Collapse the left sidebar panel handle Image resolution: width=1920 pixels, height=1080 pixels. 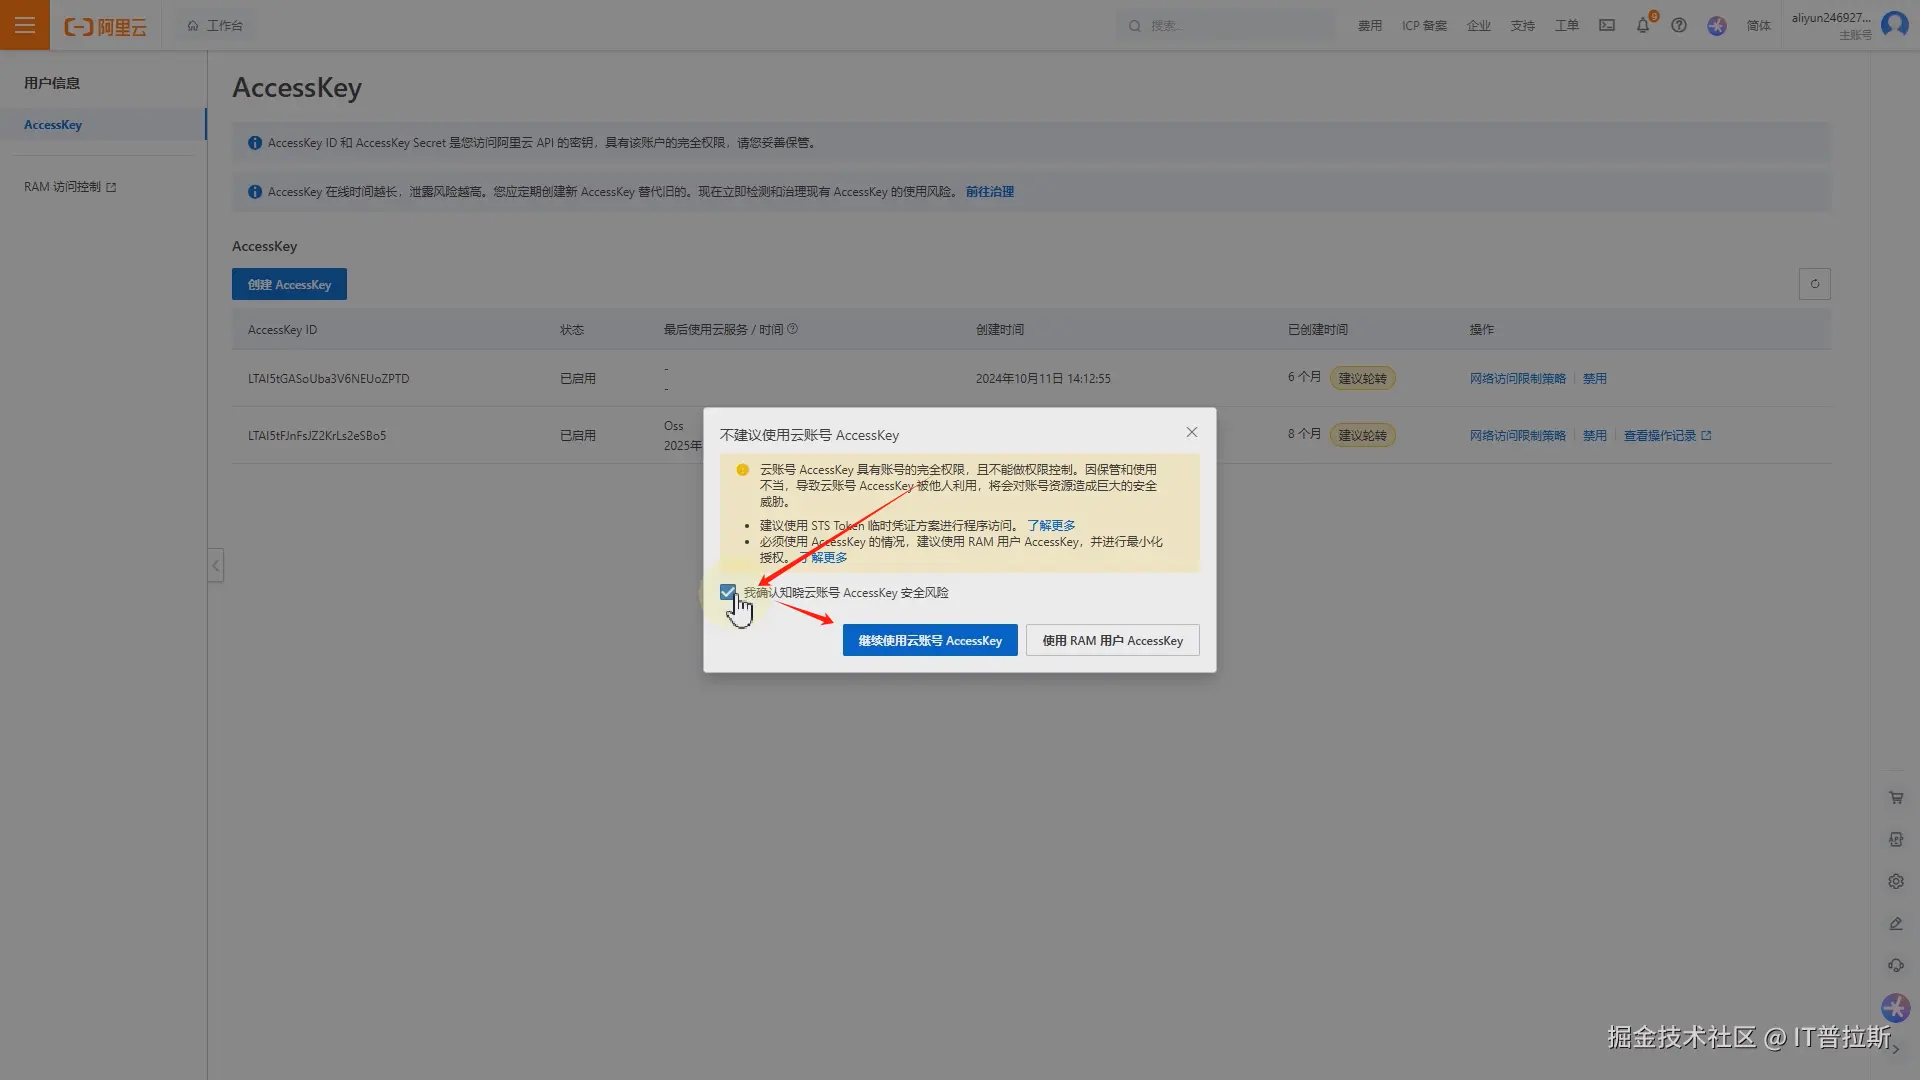tap(215, 566)
